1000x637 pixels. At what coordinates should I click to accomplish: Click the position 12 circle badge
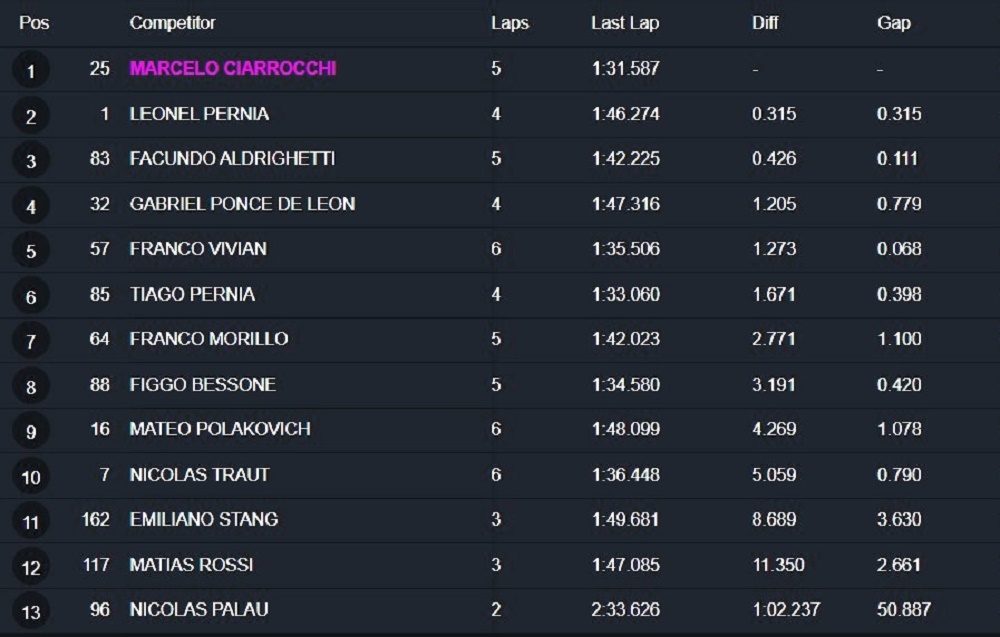[31, 567]
